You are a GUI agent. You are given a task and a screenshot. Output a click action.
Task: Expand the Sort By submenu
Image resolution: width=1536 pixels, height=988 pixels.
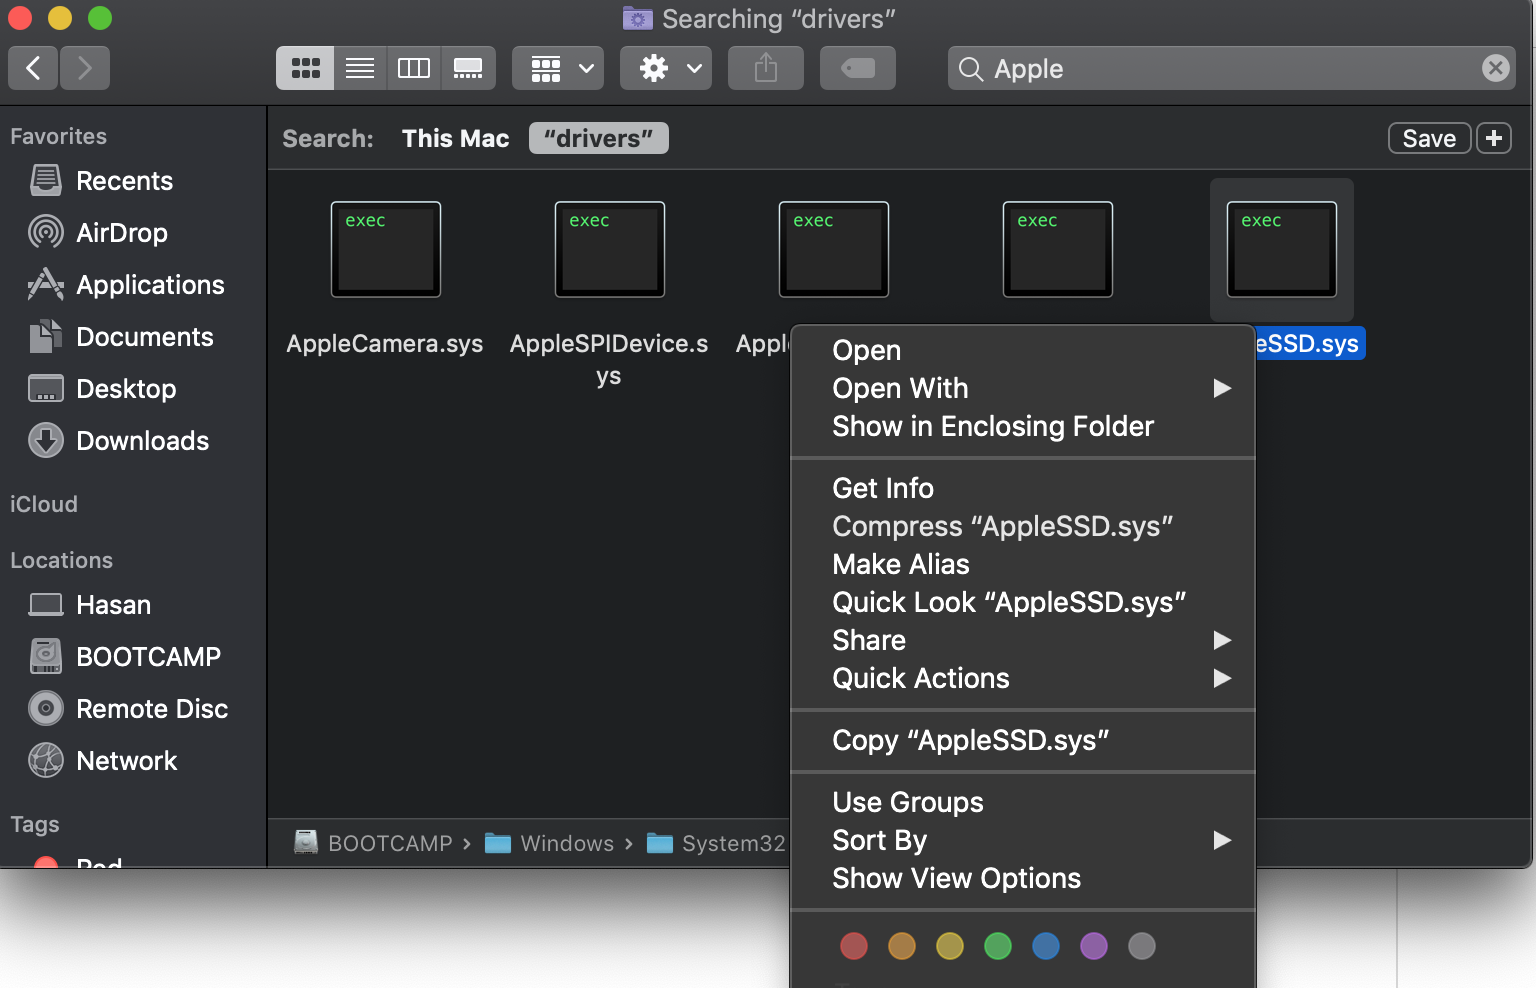tap(1022, 840)
